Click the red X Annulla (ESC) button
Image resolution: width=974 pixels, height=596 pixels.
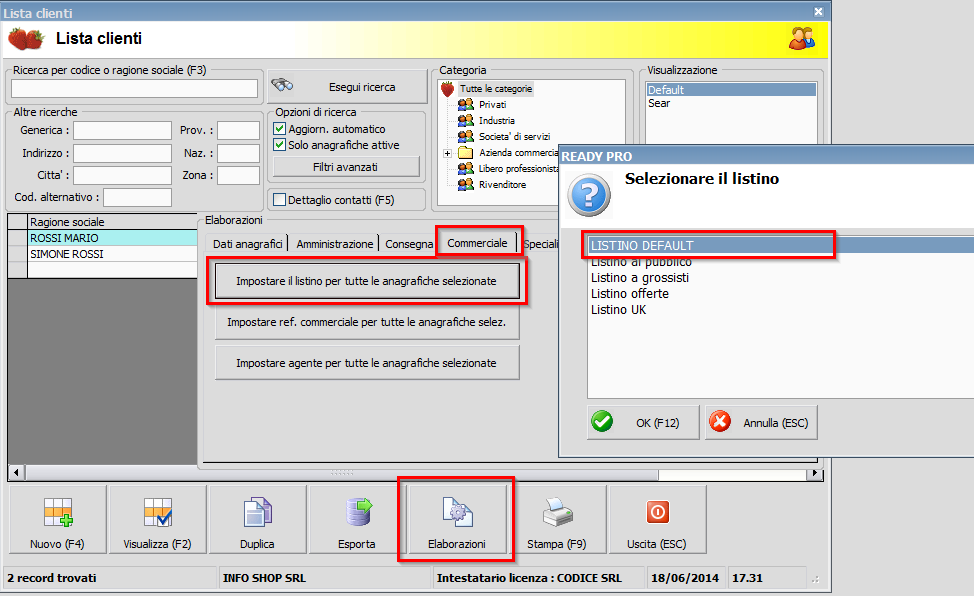click(x=761, y=423)
